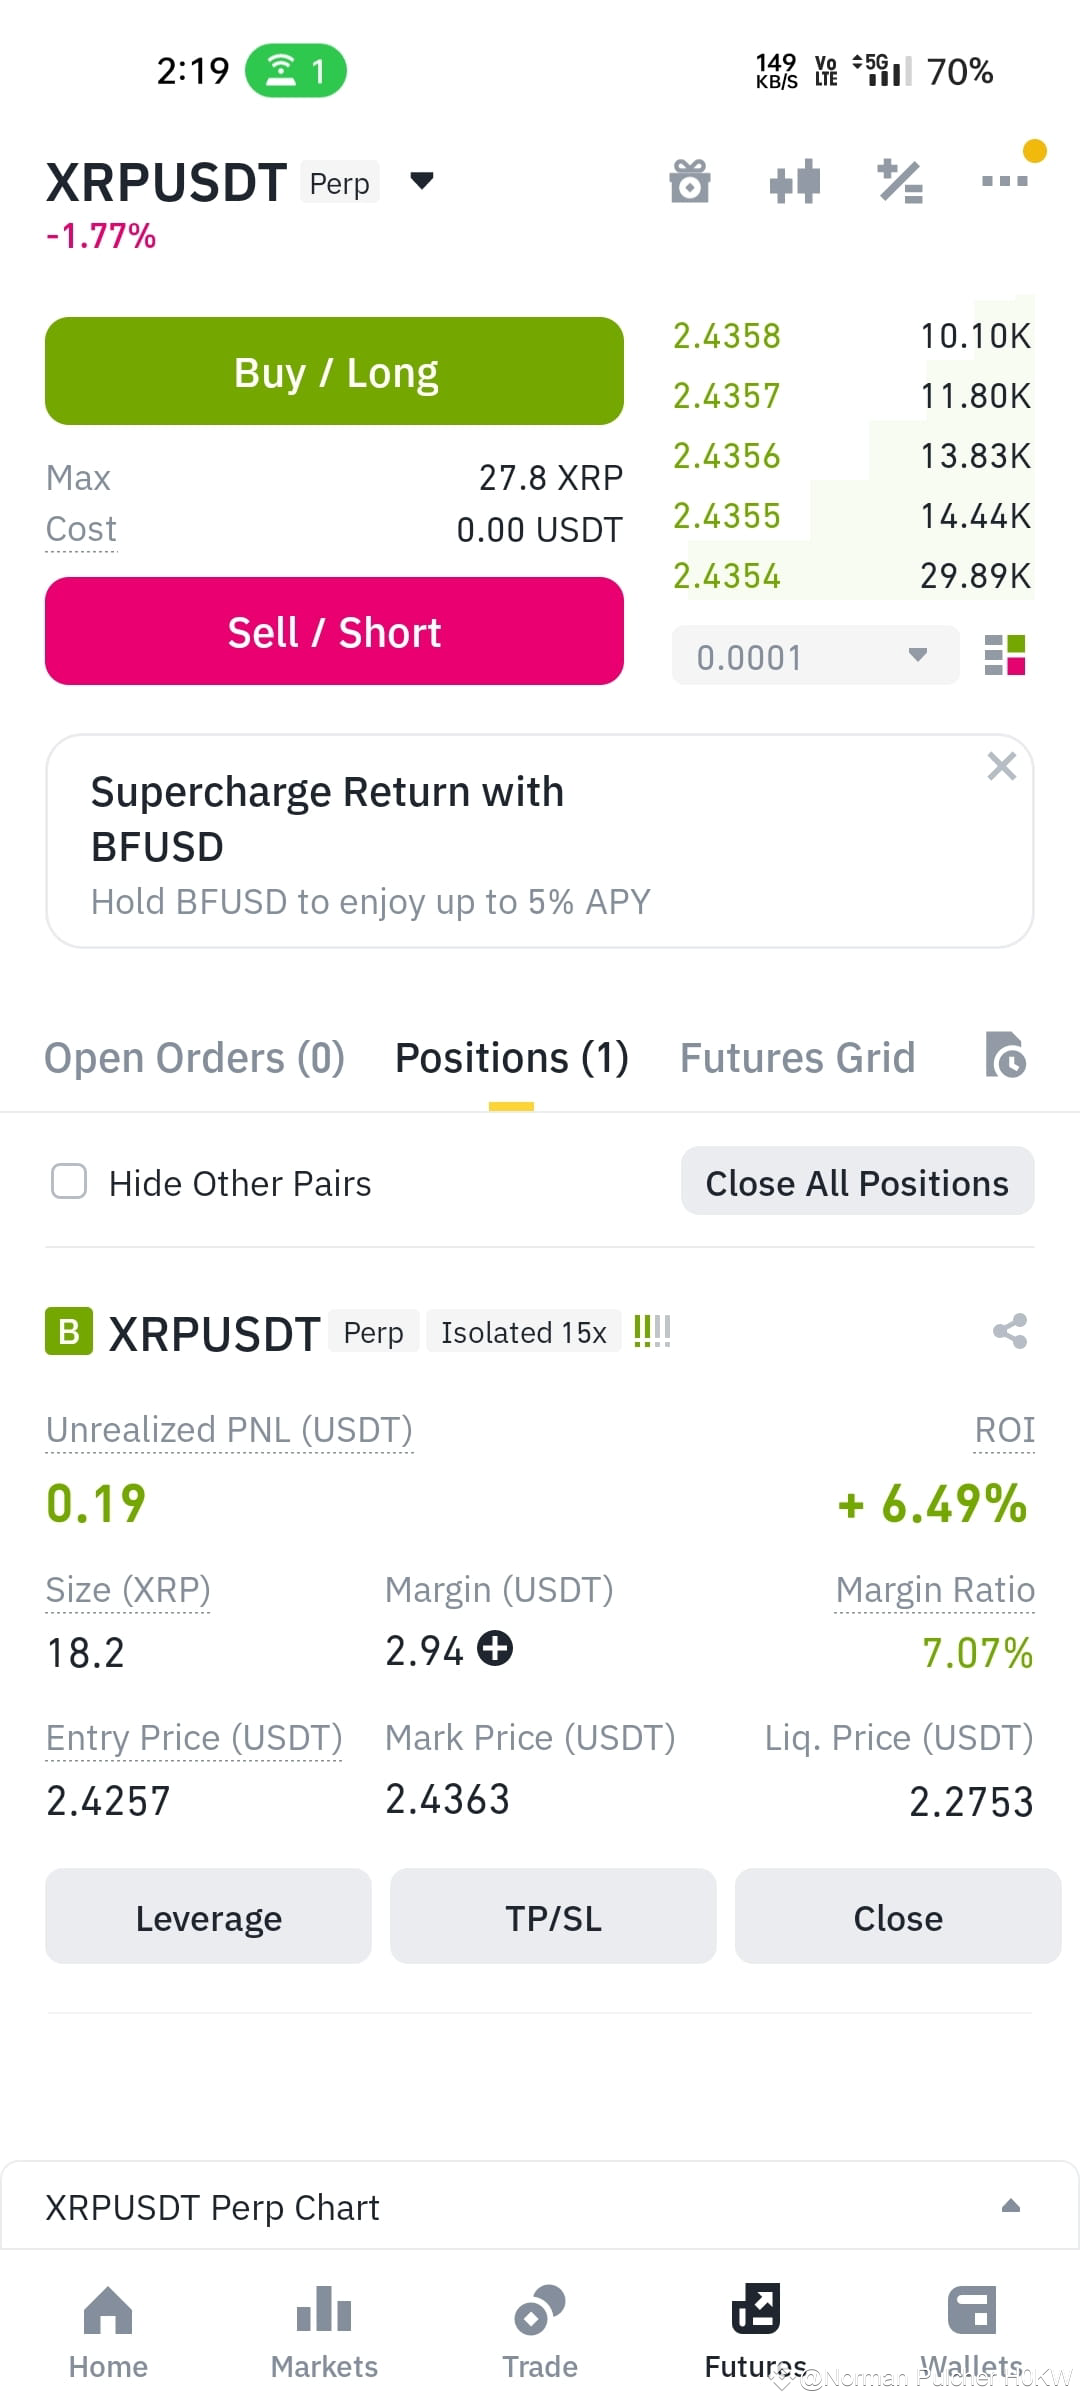
Task: Share the XRPUSDT position
Action: [x=1010, y=1331]
